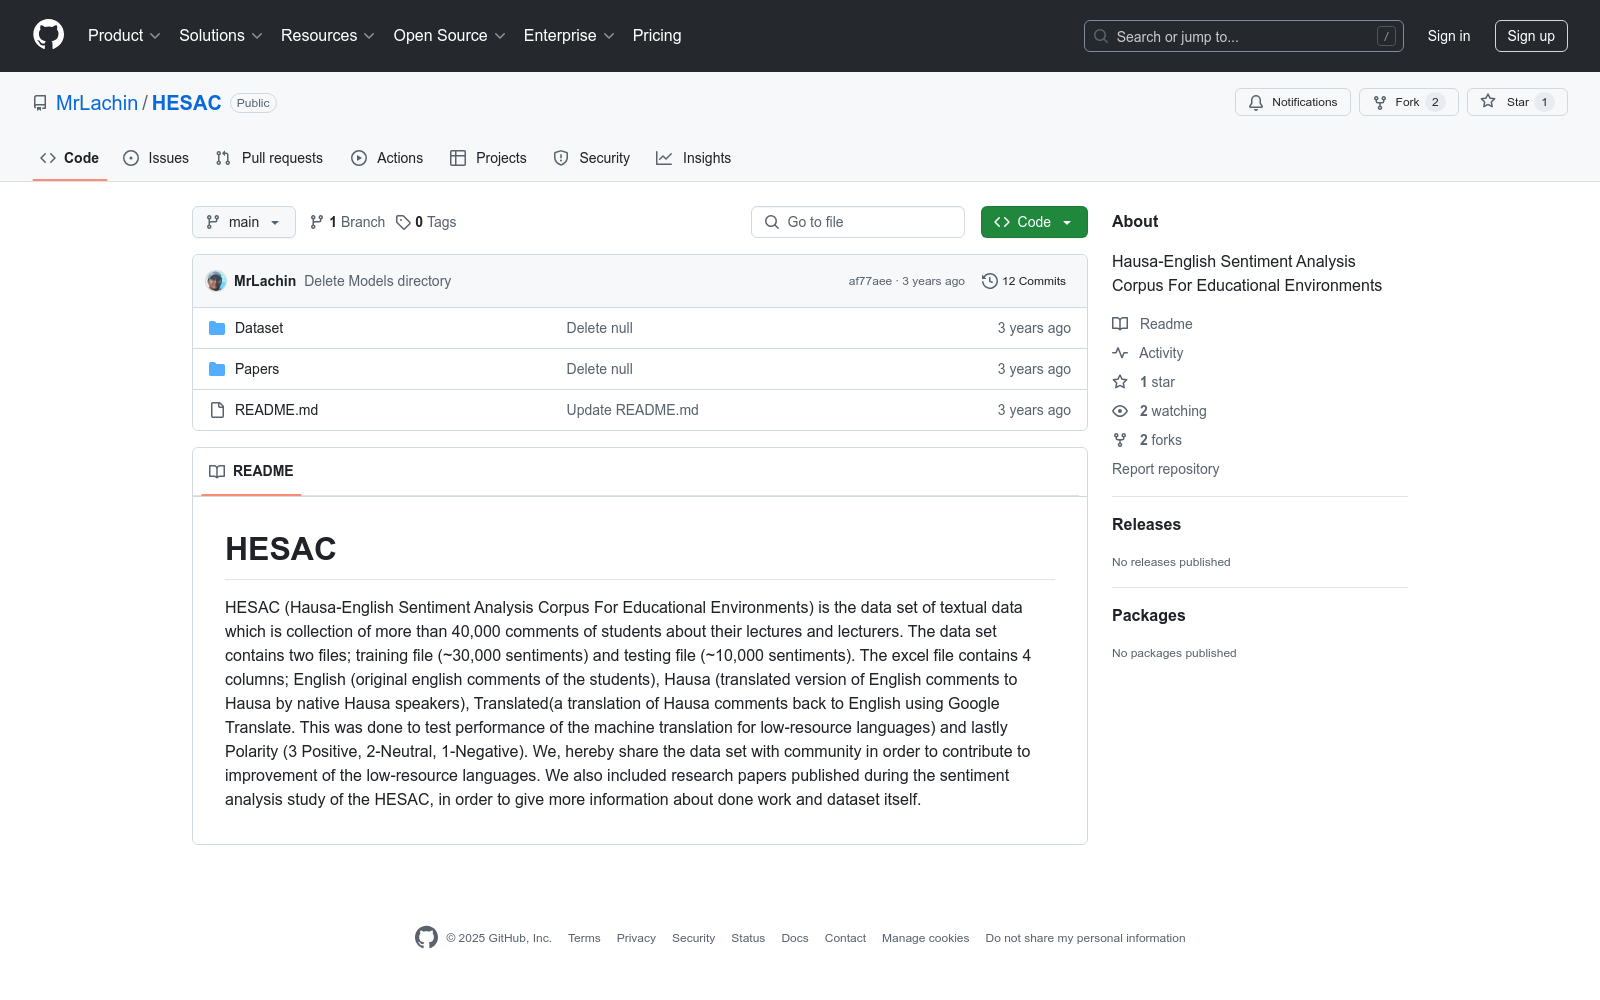1600x1000 pixels.
Task: Open the Enterprise dropdown
Action: click(x=569, y=36)
